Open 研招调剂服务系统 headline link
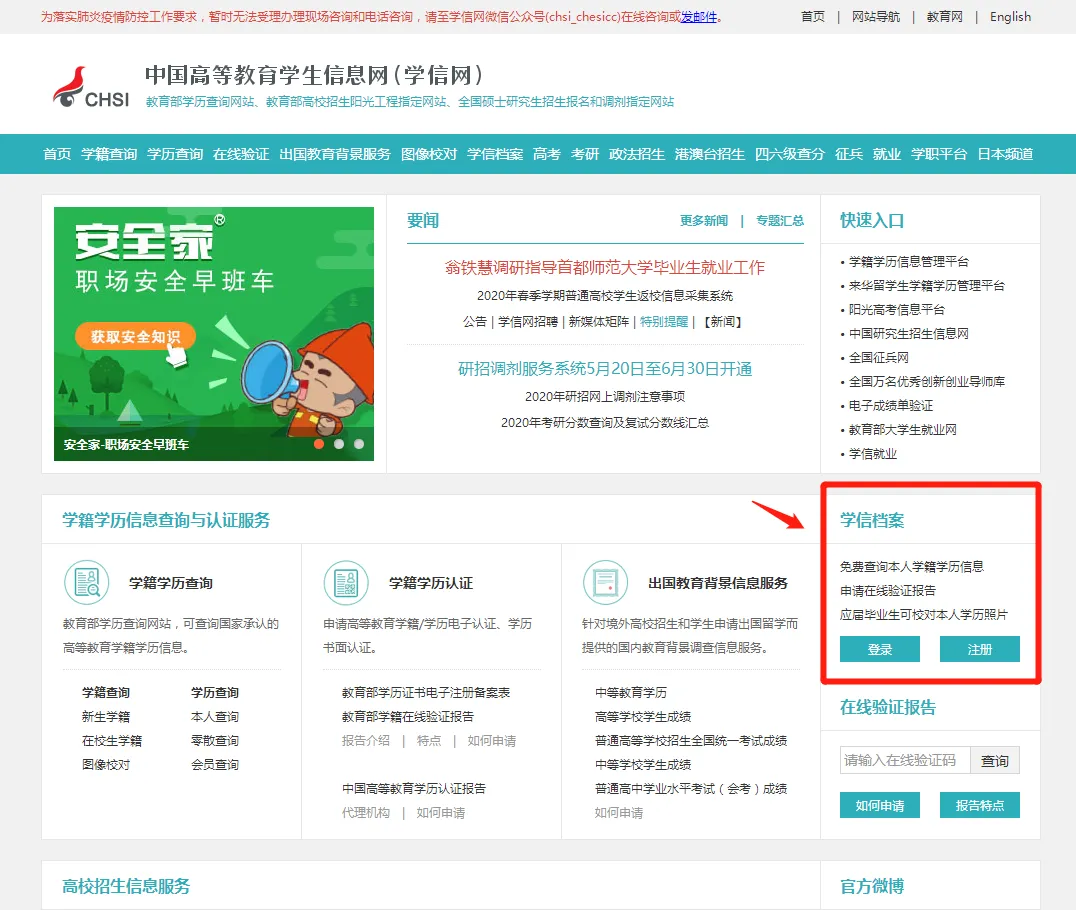1076x910 pixels. 605,369
